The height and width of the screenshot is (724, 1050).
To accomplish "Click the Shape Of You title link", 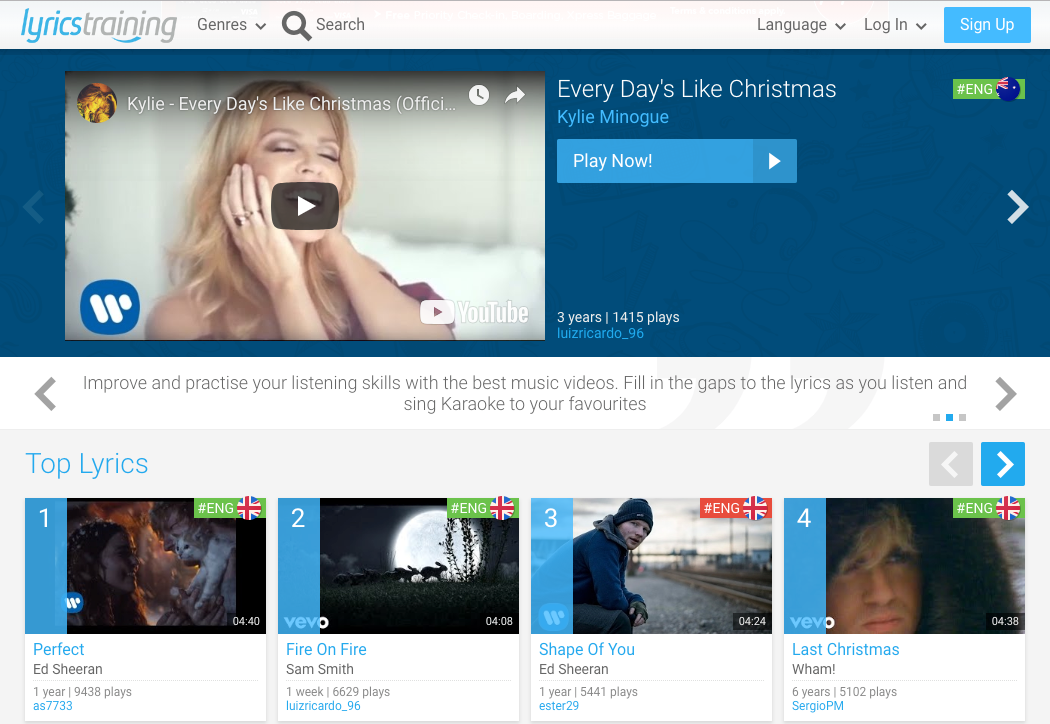I will tap(587, 649).
